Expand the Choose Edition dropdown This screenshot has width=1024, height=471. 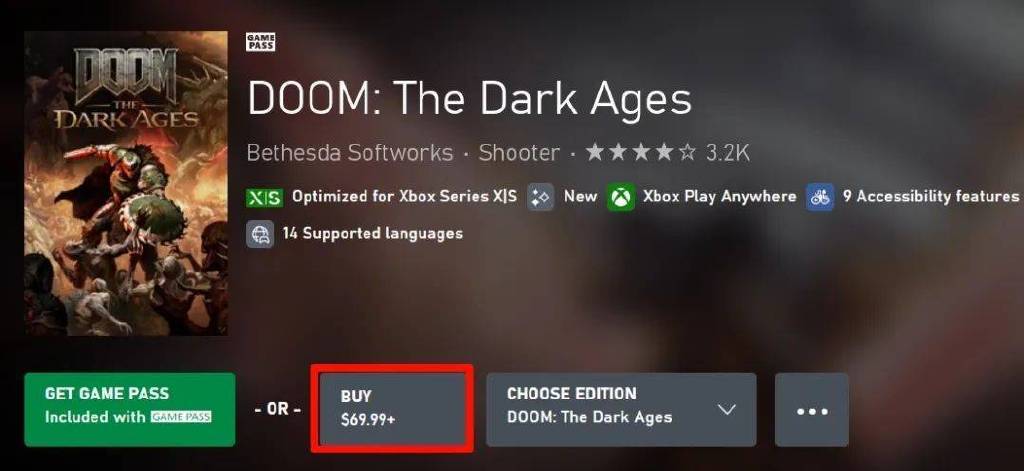click(x=620, y=410)
